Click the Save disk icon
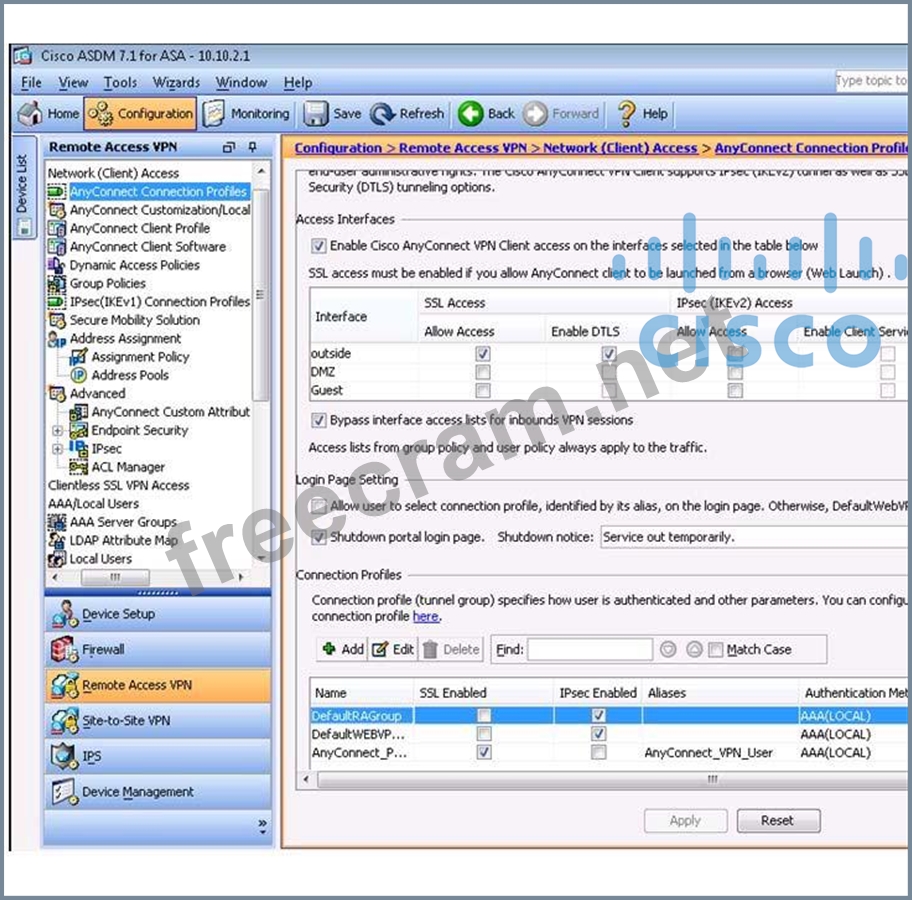The image size is (912, 900). [316, 114]
